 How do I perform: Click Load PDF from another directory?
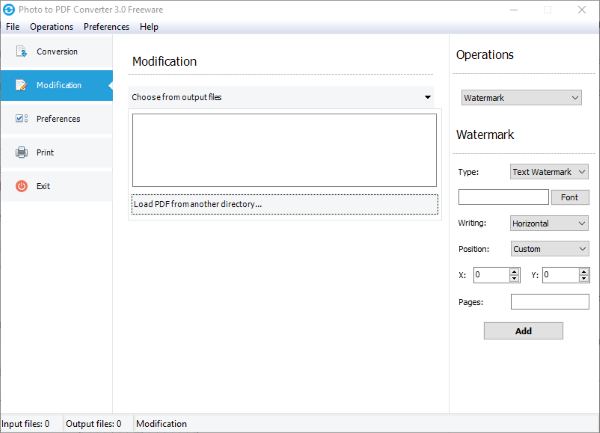click(284, 204)
